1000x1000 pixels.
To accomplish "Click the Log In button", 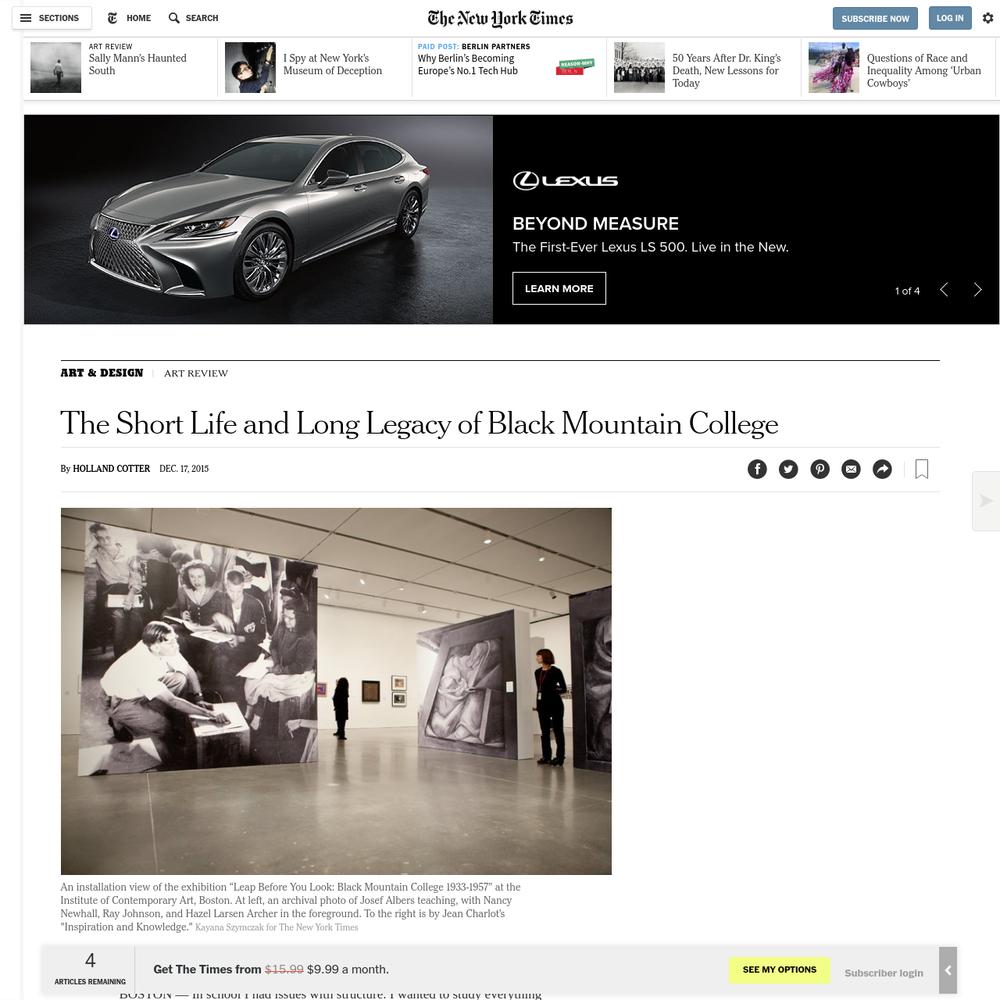I will [950, 18].
